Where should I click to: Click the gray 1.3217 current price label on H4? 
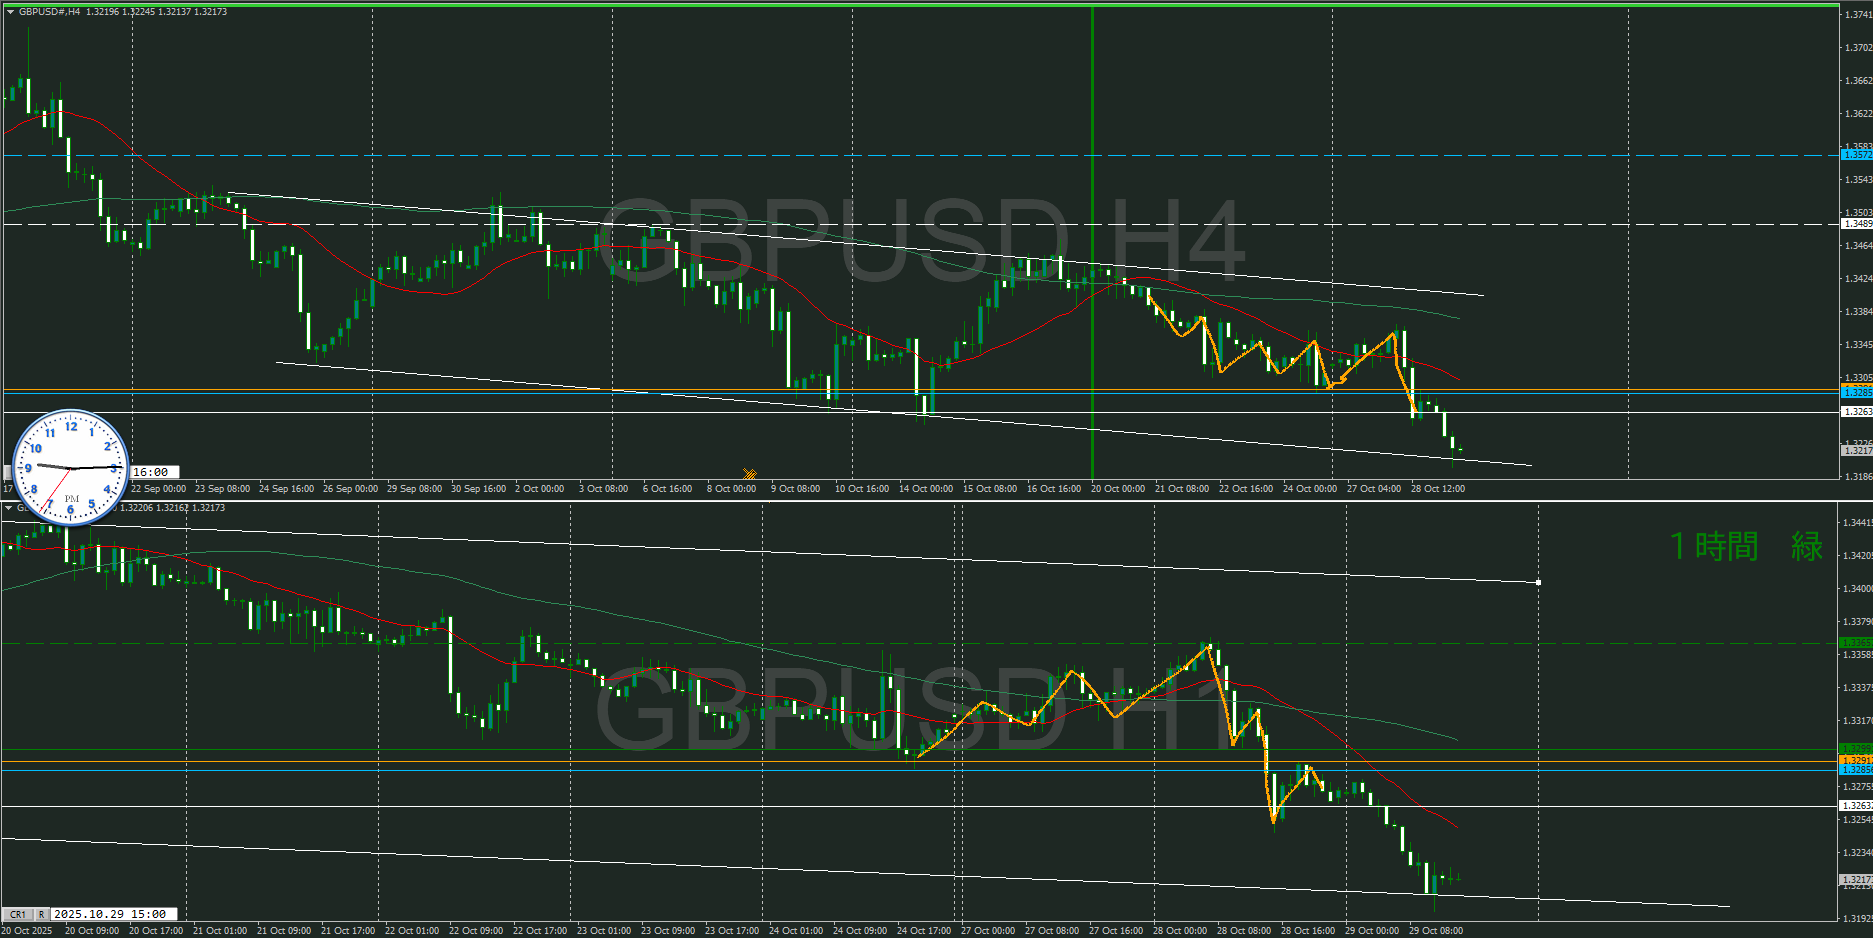tap(1857, 451)
